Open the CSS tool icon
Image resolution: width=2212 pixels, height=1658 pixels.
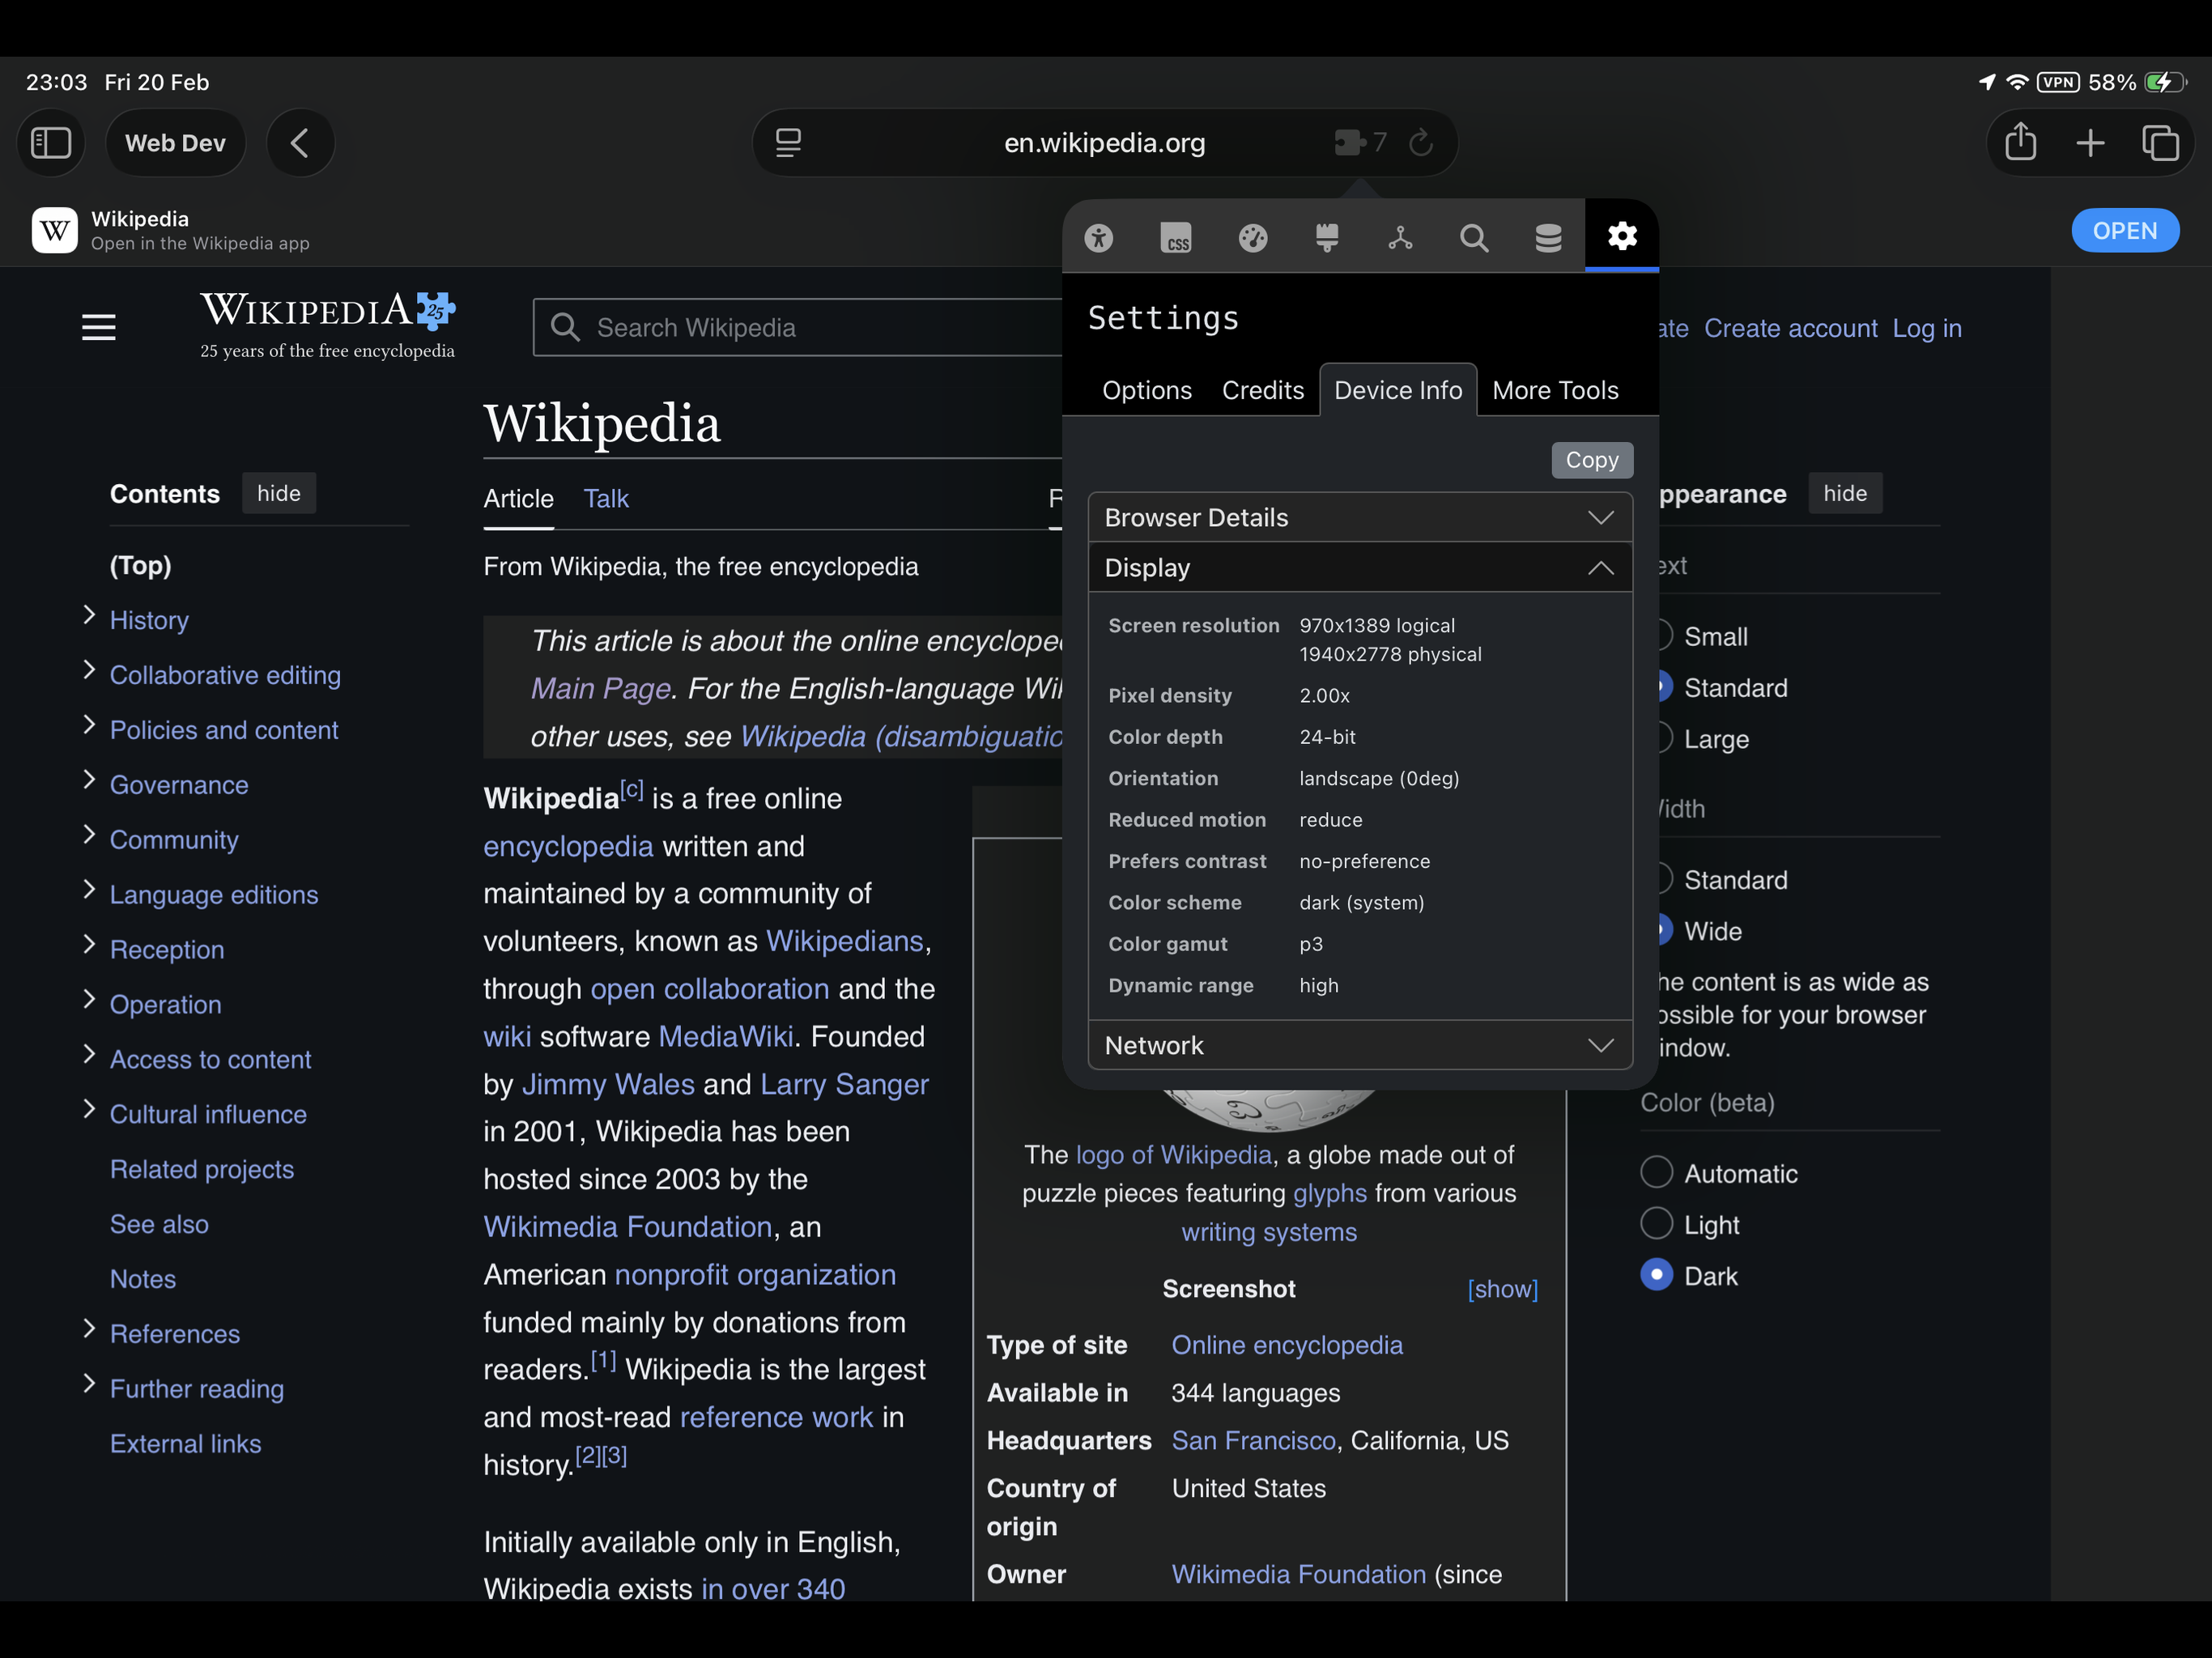coord(1175,237)
